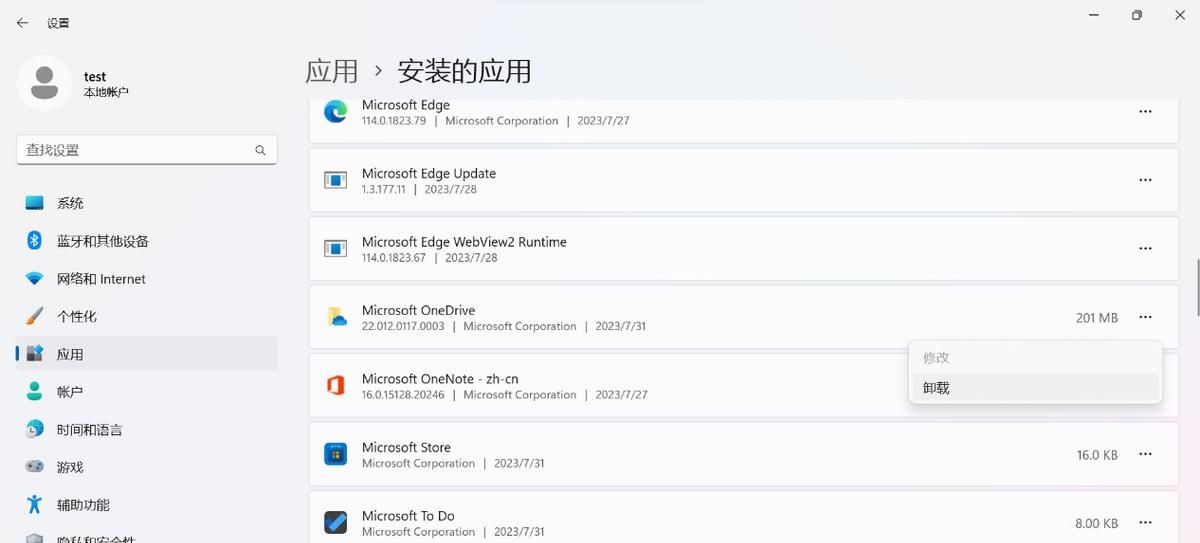Click the Microsoft Store size 16.0 KB

tap(1097, 455)
